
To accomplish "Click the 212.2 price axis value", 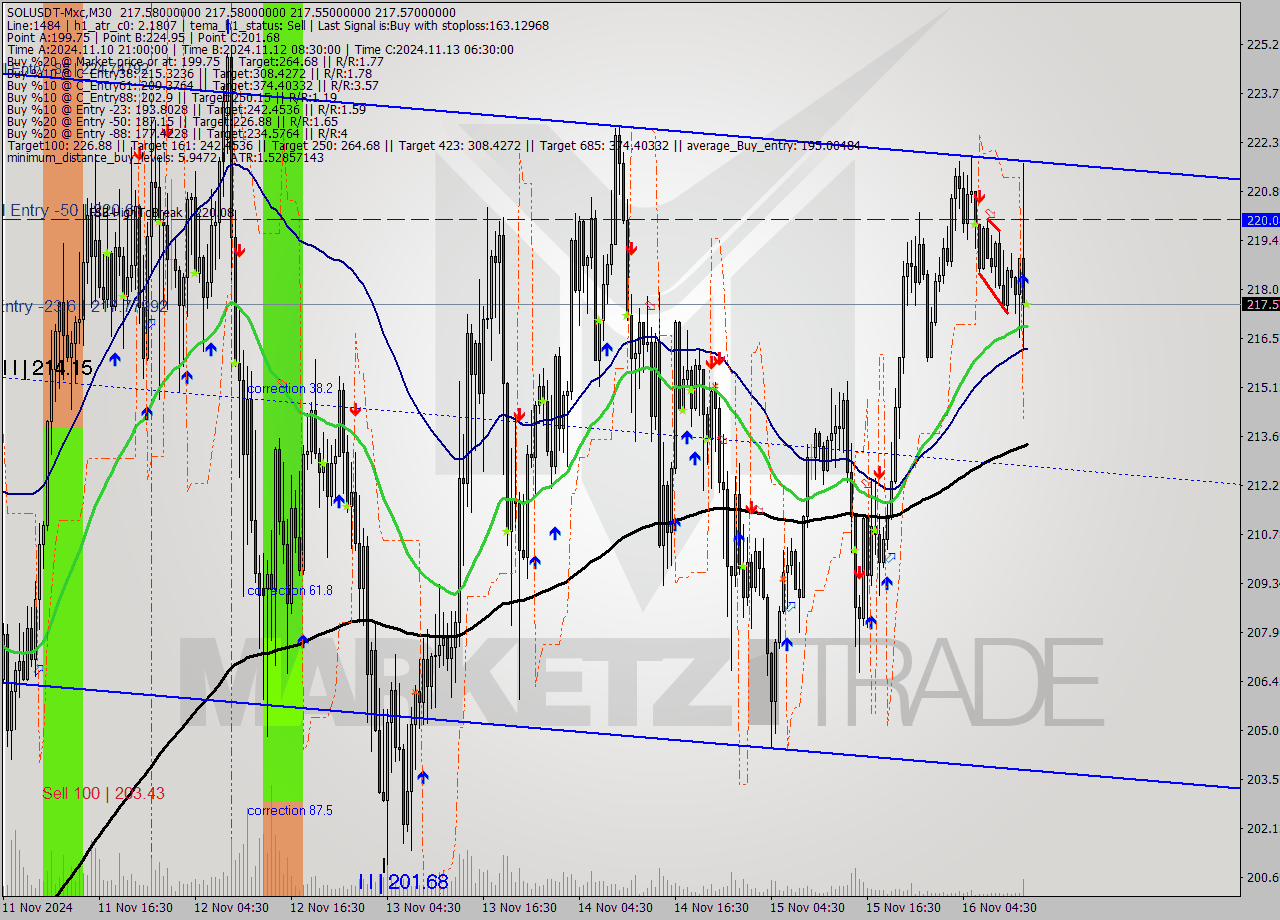I will pos(1262,485).
